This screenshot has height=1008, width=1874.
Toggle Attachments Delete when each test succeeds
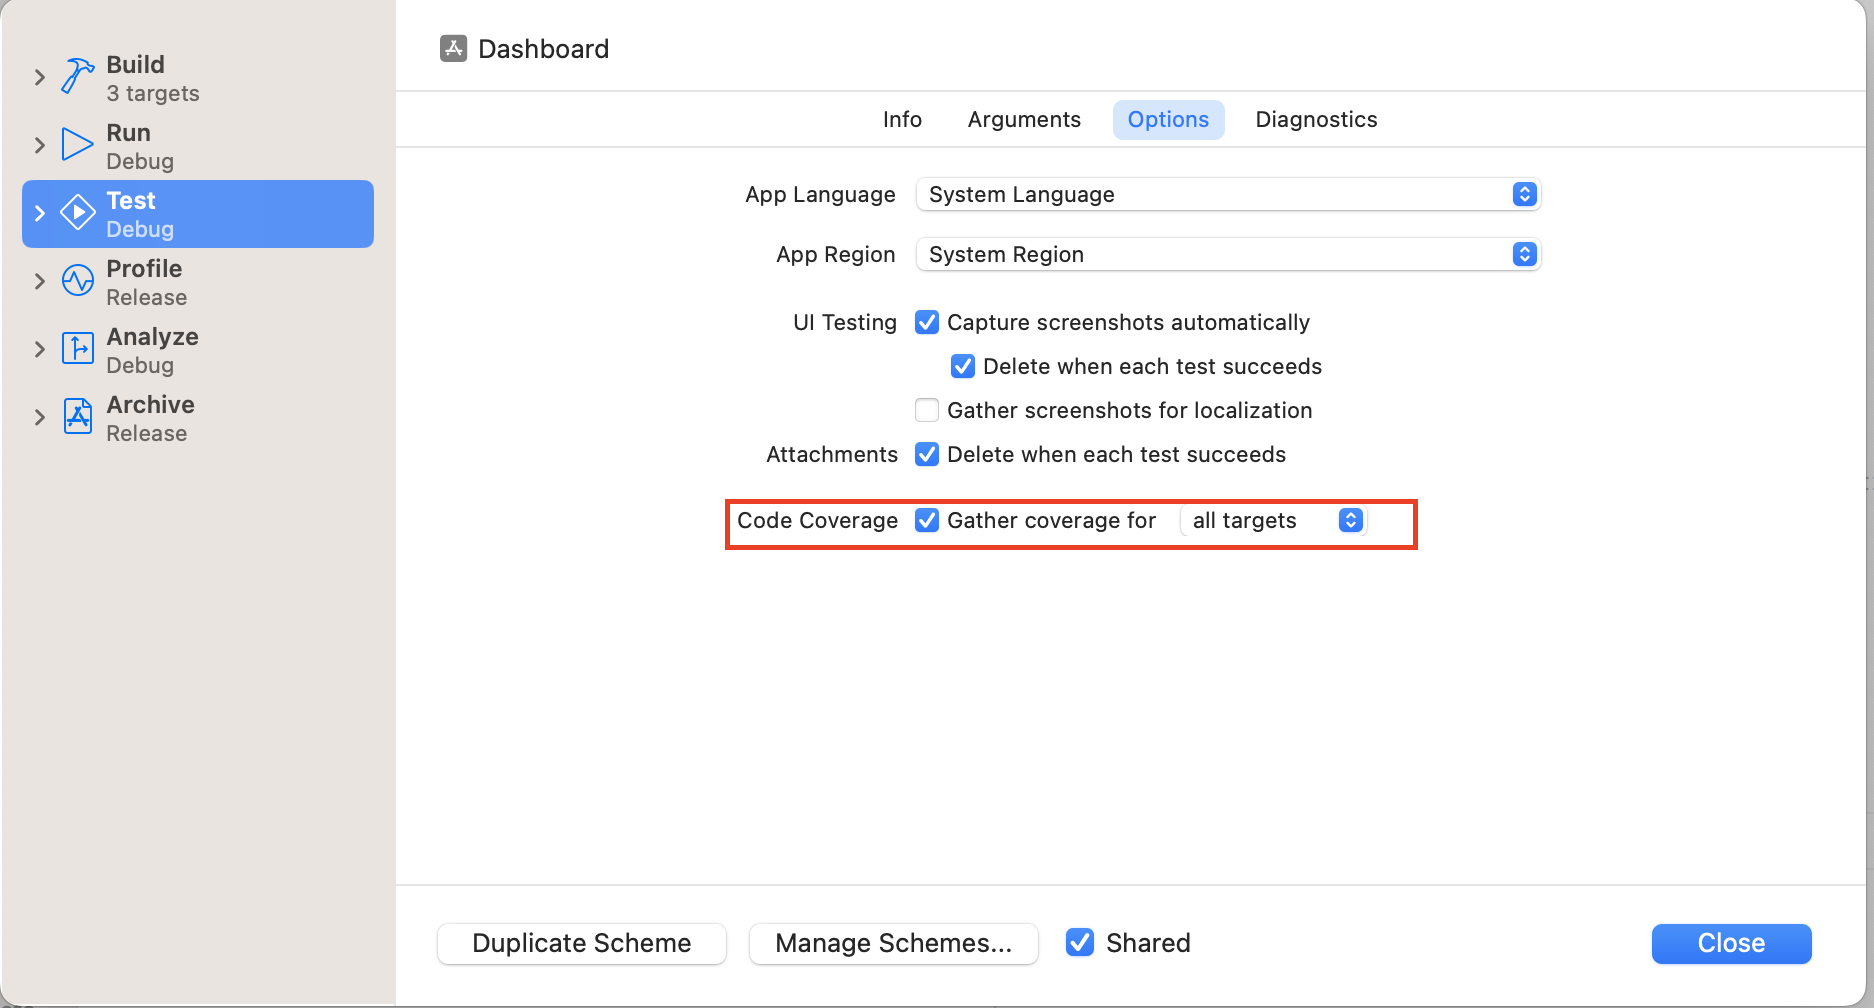point(927,454)
